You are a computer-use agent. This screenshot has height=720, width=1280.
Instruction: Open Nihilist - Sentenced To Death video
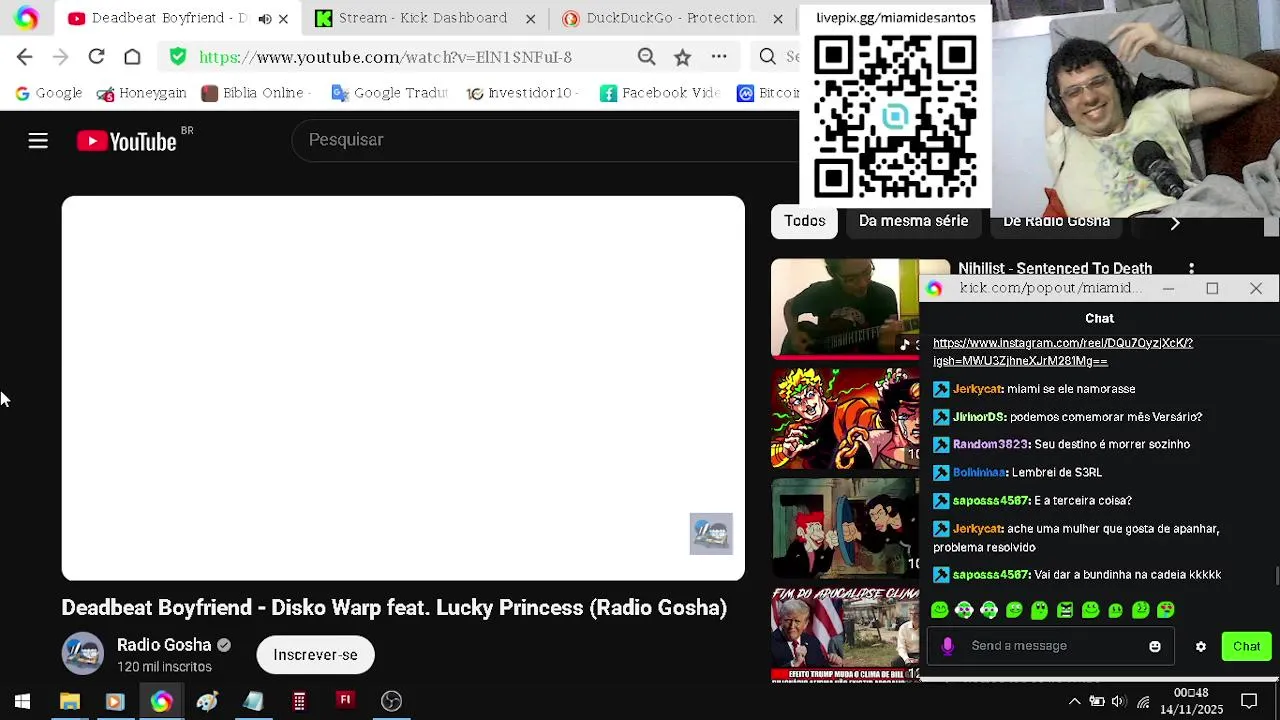point(1055,268)
